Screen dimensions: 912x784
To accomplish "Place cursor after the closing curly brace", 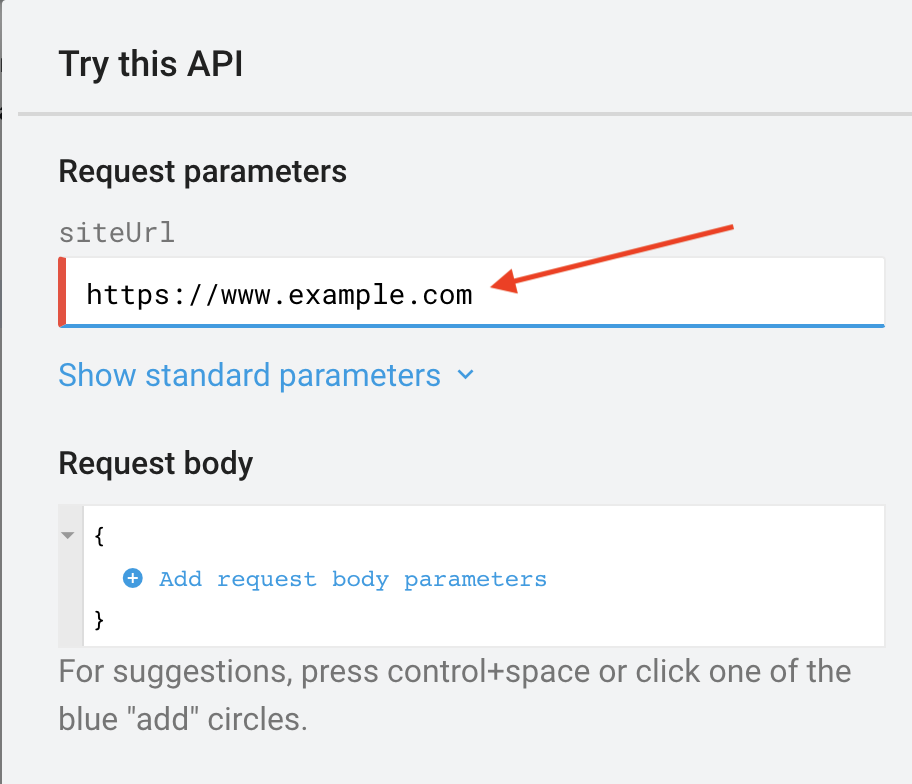I will pyautogui.click(x=106, y=620).
